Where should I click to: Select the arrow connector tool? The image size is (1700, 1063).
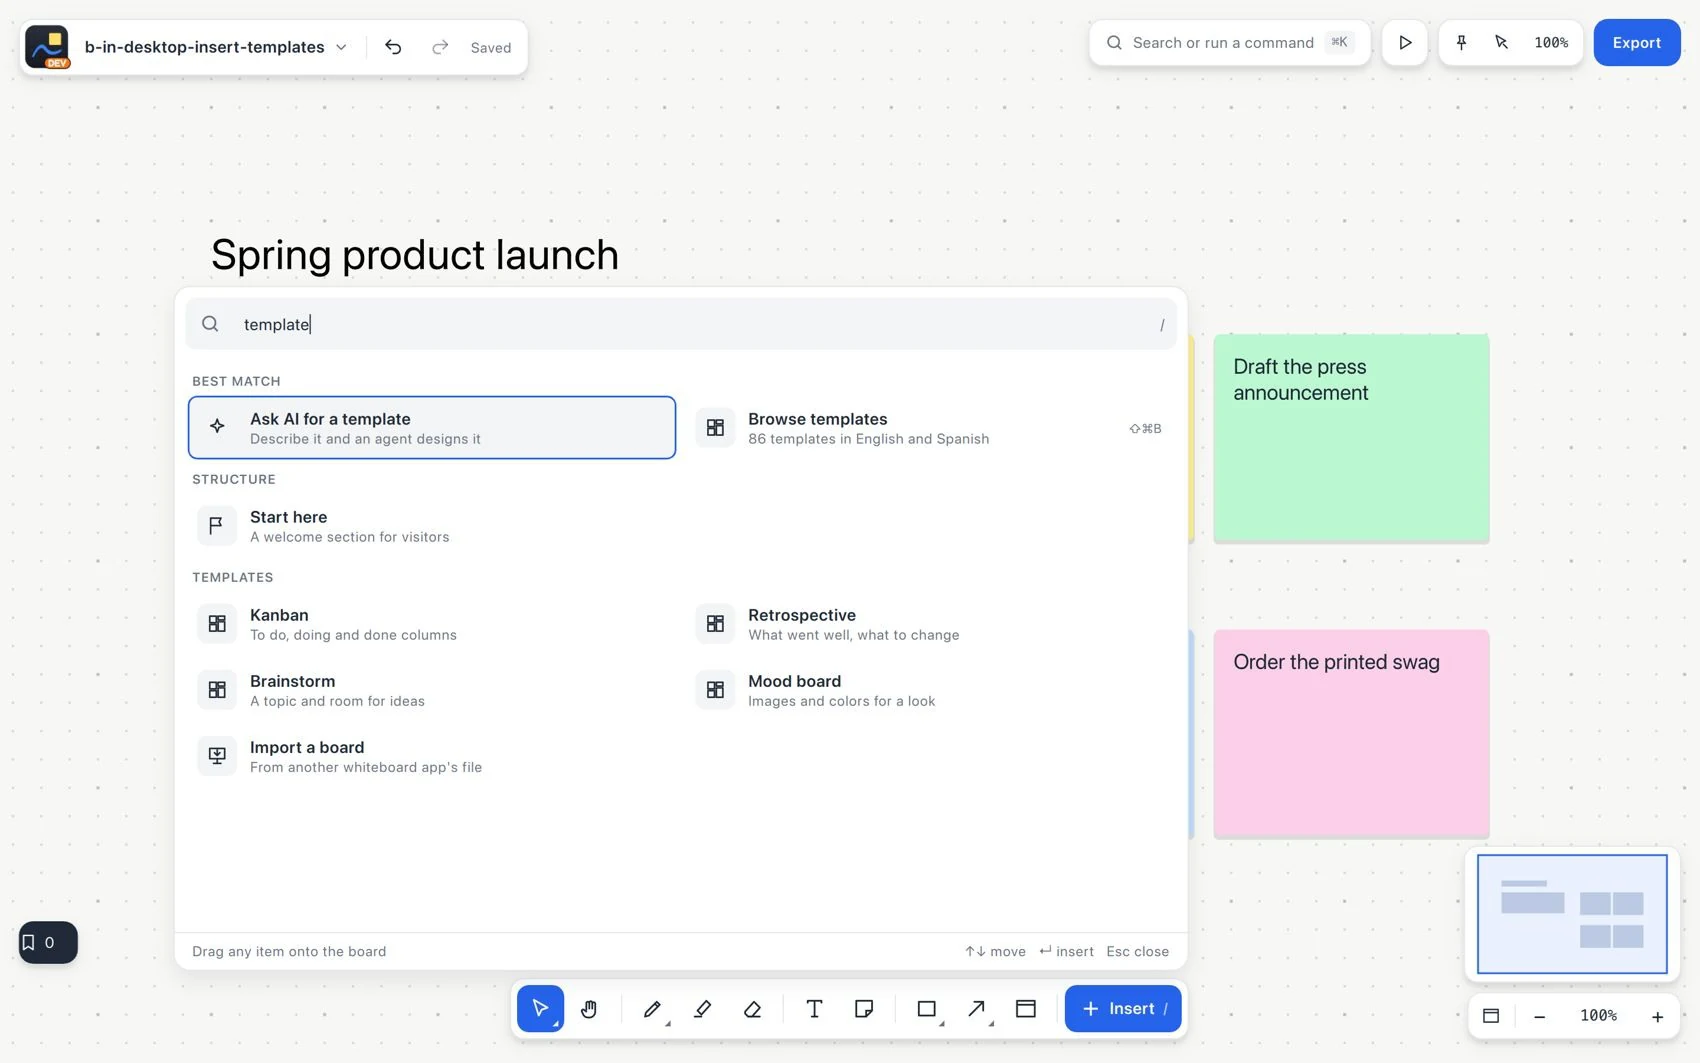point(977,1008)
